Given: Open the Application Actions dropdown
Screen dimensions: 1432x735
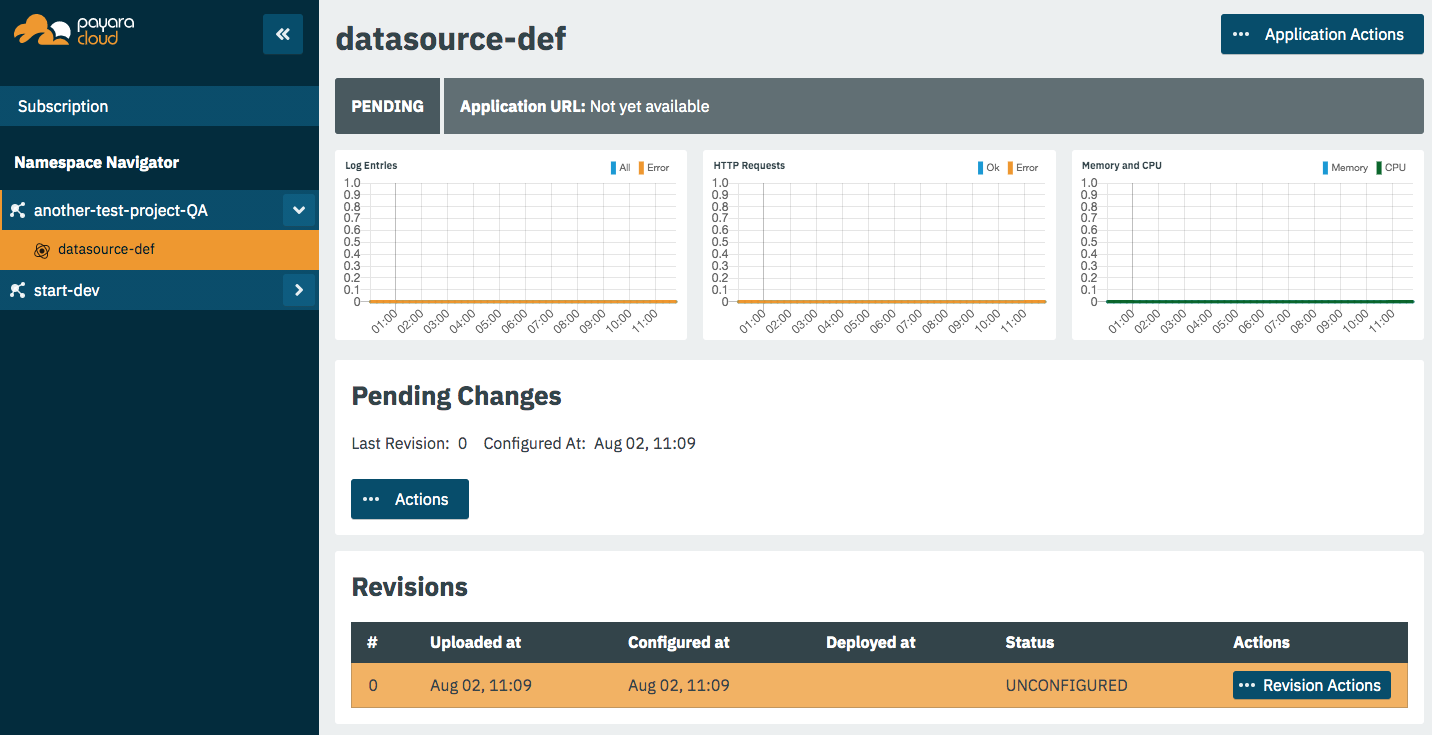Looking at the screenshot, I should point(1321,34).
